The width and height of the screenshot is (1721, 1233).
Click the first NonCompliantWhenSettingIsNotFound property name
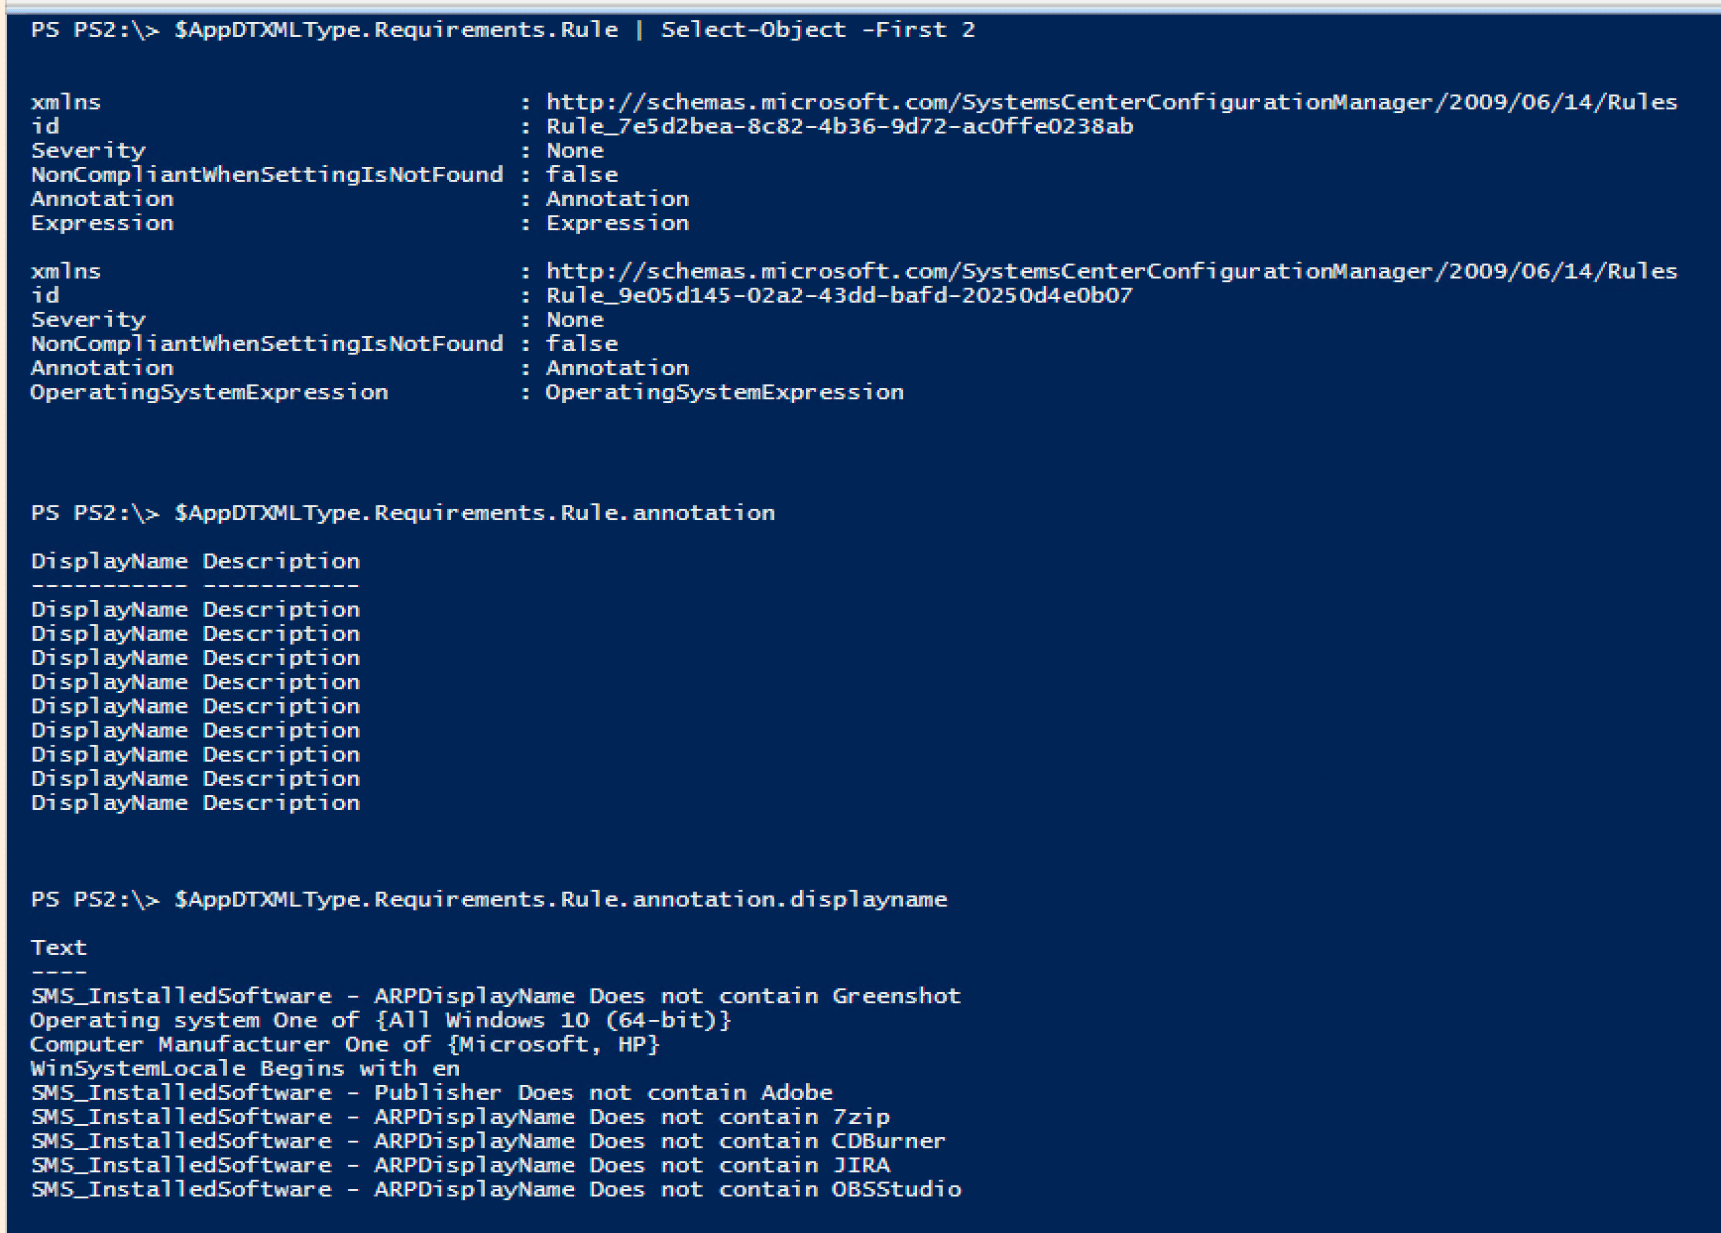coord(267,175)
